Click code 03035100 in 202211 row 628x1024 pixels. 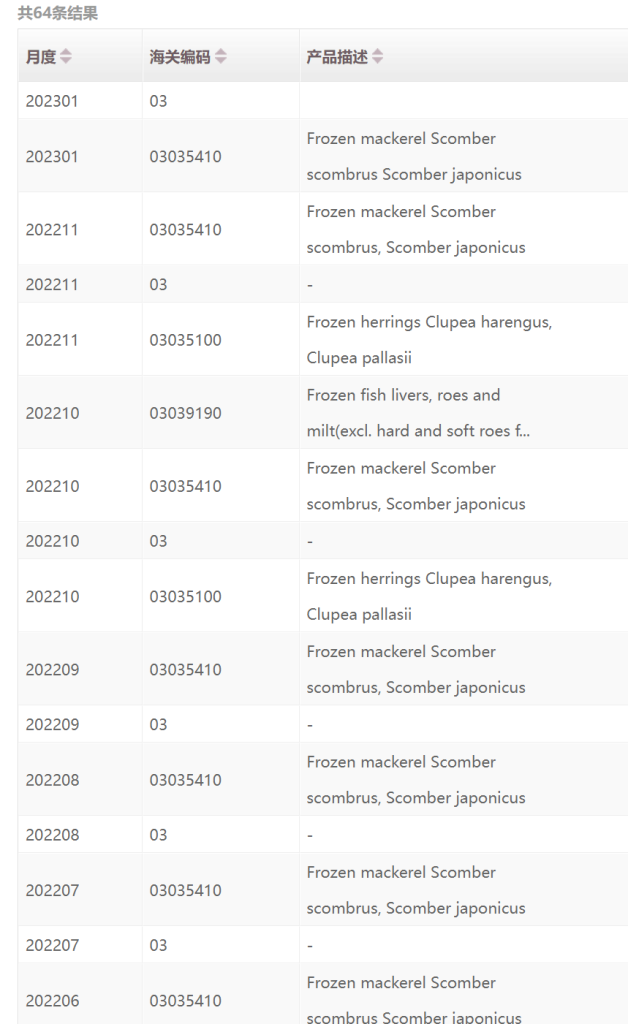185,340
